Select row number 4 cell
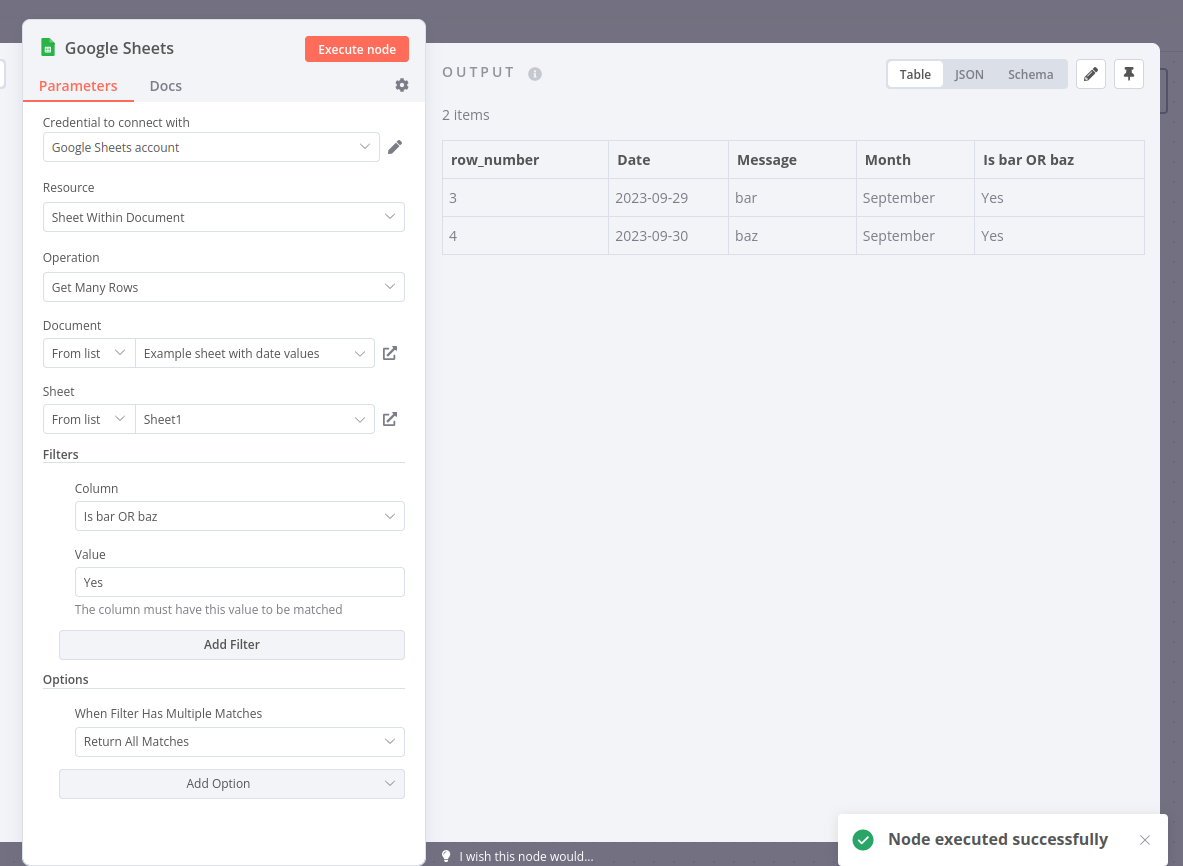1183x866 pixels. pyautogui.click(x=525, y=235)
